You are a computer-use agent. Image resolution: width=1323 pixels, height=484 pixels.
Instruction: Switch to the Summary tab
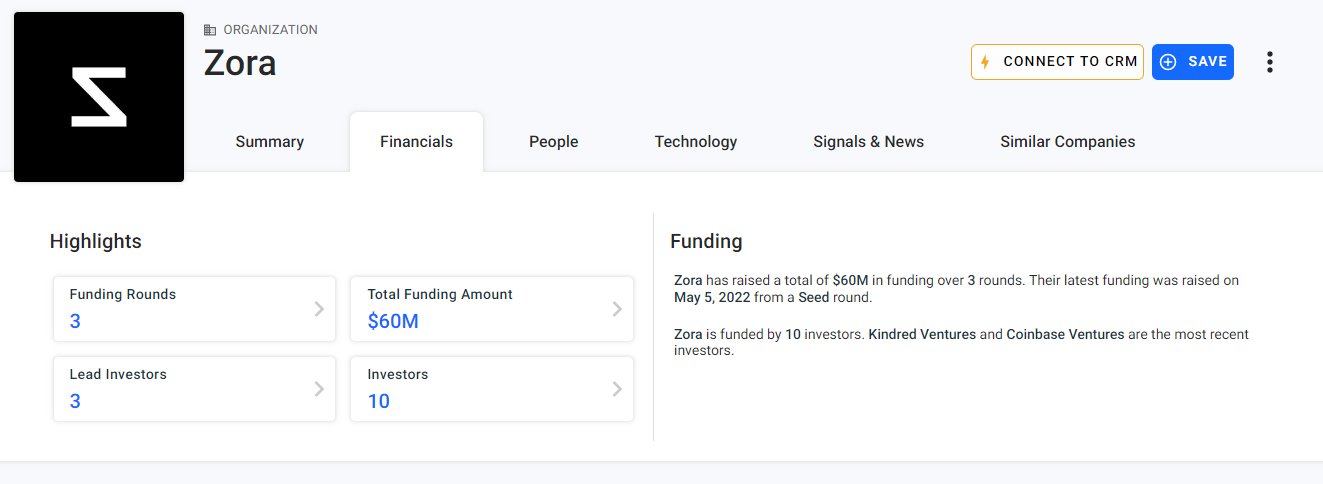click(270, 142)
